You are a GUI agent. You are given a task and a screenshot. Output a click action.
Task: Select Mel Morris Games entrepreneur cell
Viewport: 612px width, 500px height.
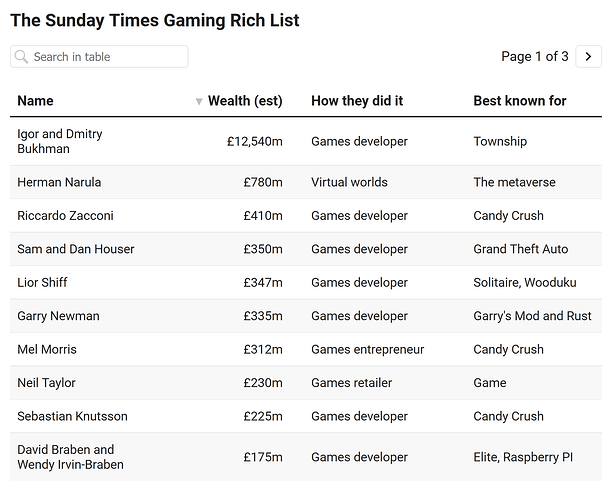[367, 349]
